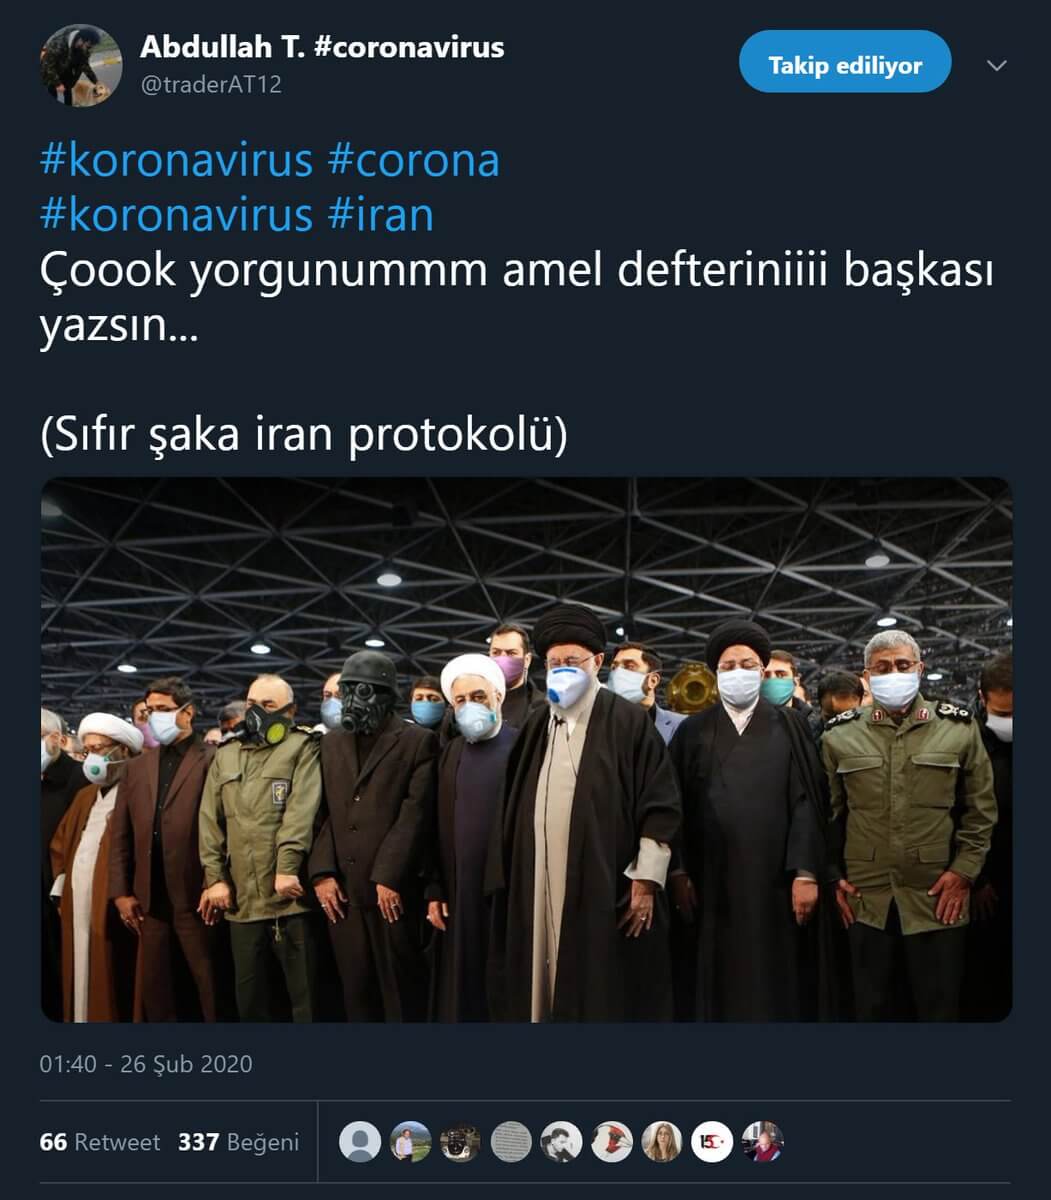Open the 01:40 - 26 Şub 2020 timestamp

[x=146, y=1063]
